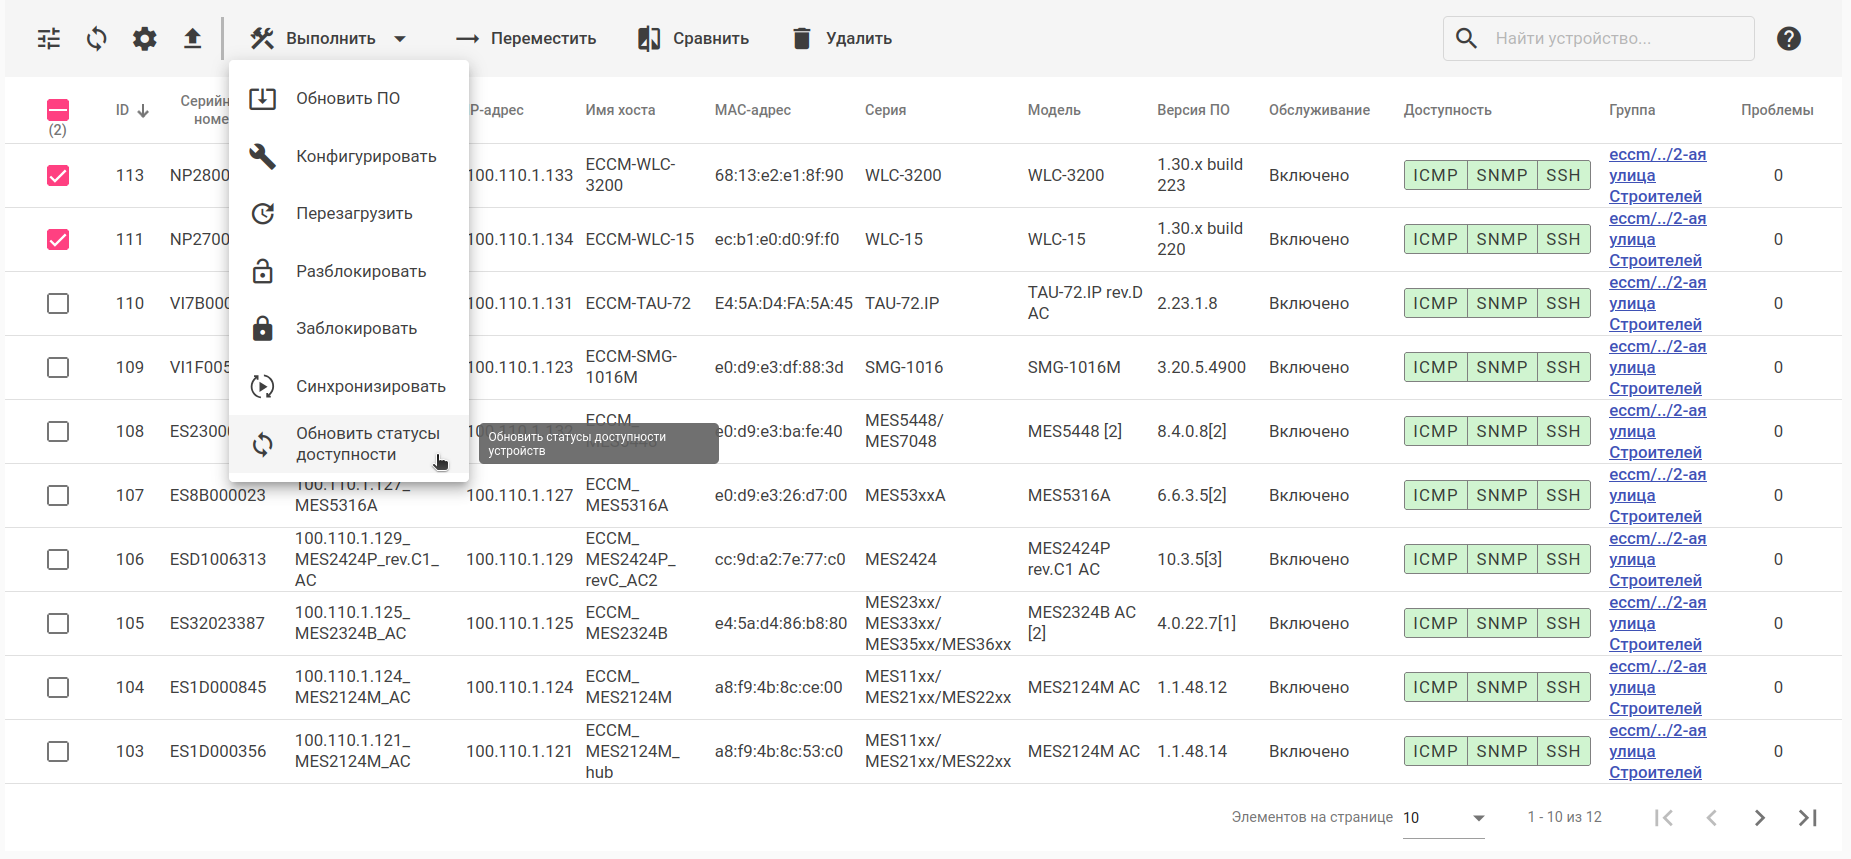Click the ID column sort arrow

tap(143, 111)
